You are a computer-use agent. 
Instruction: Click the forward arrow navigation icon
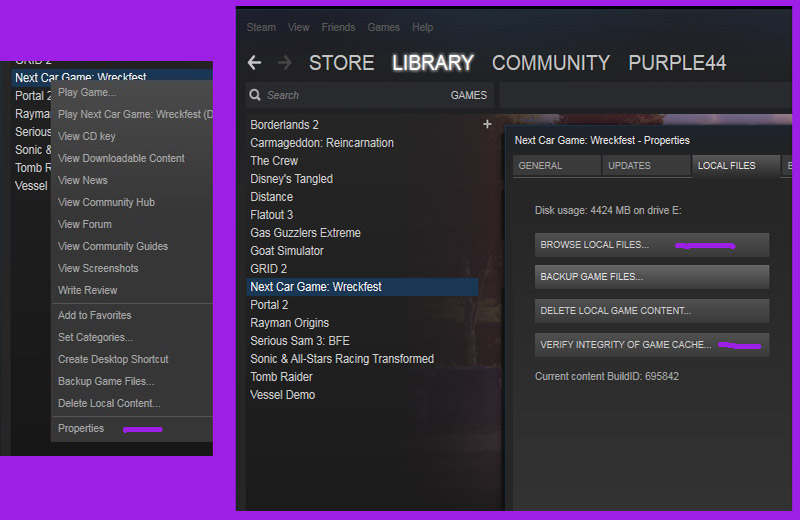click(284, 63)
